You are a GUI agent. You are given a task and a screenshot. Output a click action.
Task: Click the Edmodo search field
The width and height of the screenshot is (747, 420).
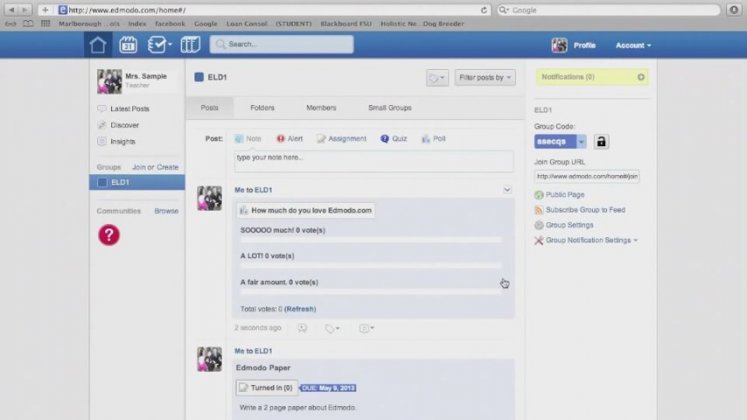click(282, 44)
